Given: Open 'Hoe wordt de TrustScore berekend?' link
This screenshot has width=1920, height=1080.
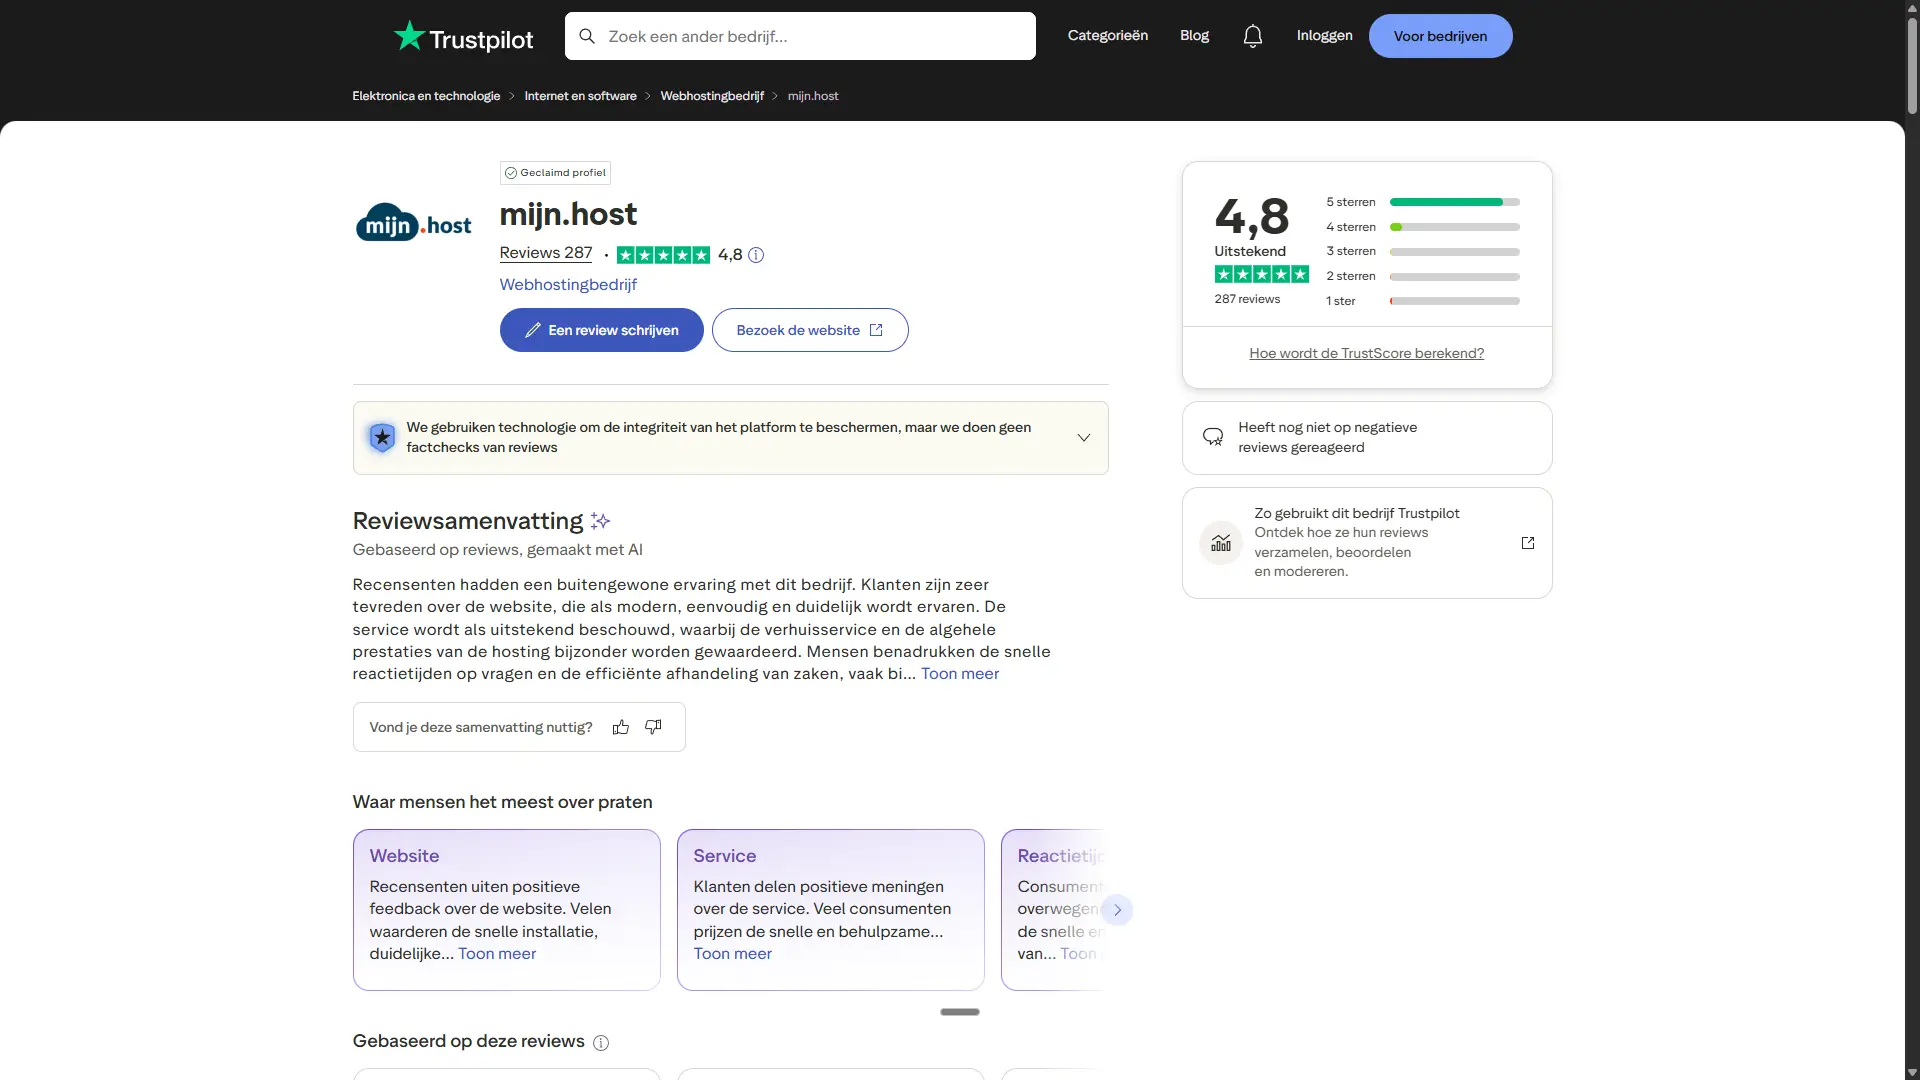Looking at the screenshot, I should pos(1366,352).
